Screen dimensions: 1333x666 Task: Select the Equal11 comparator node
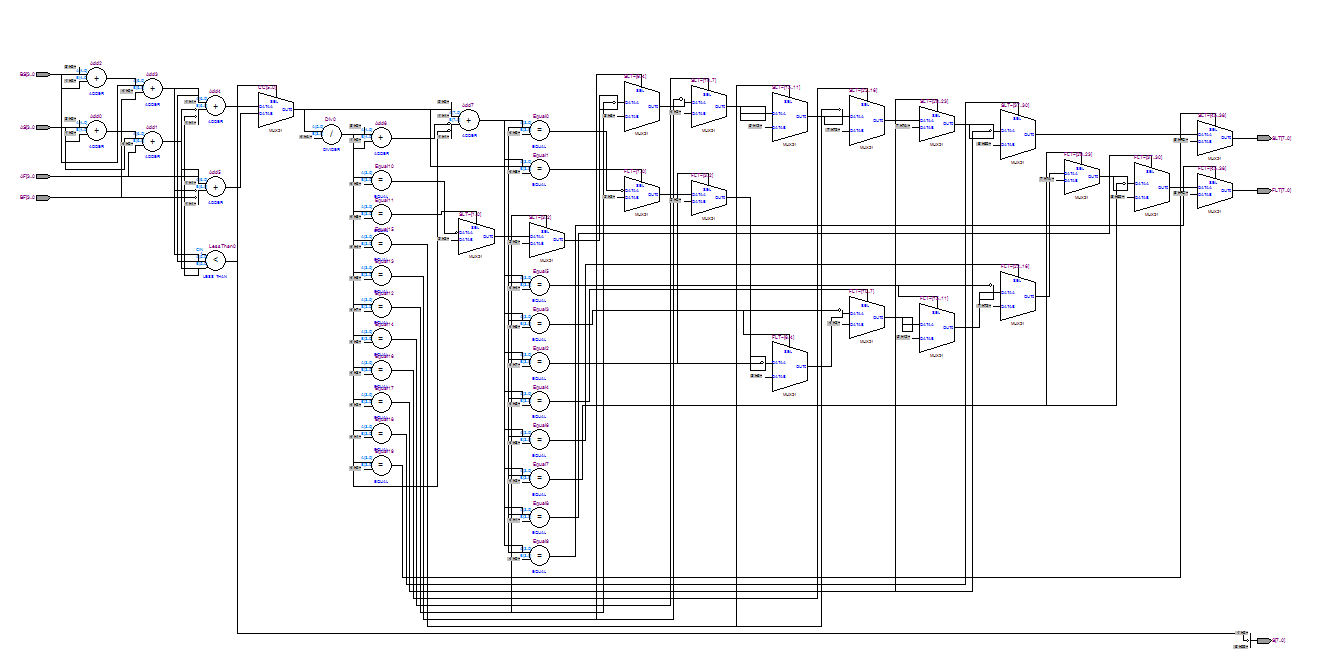[x=381, y=213]
